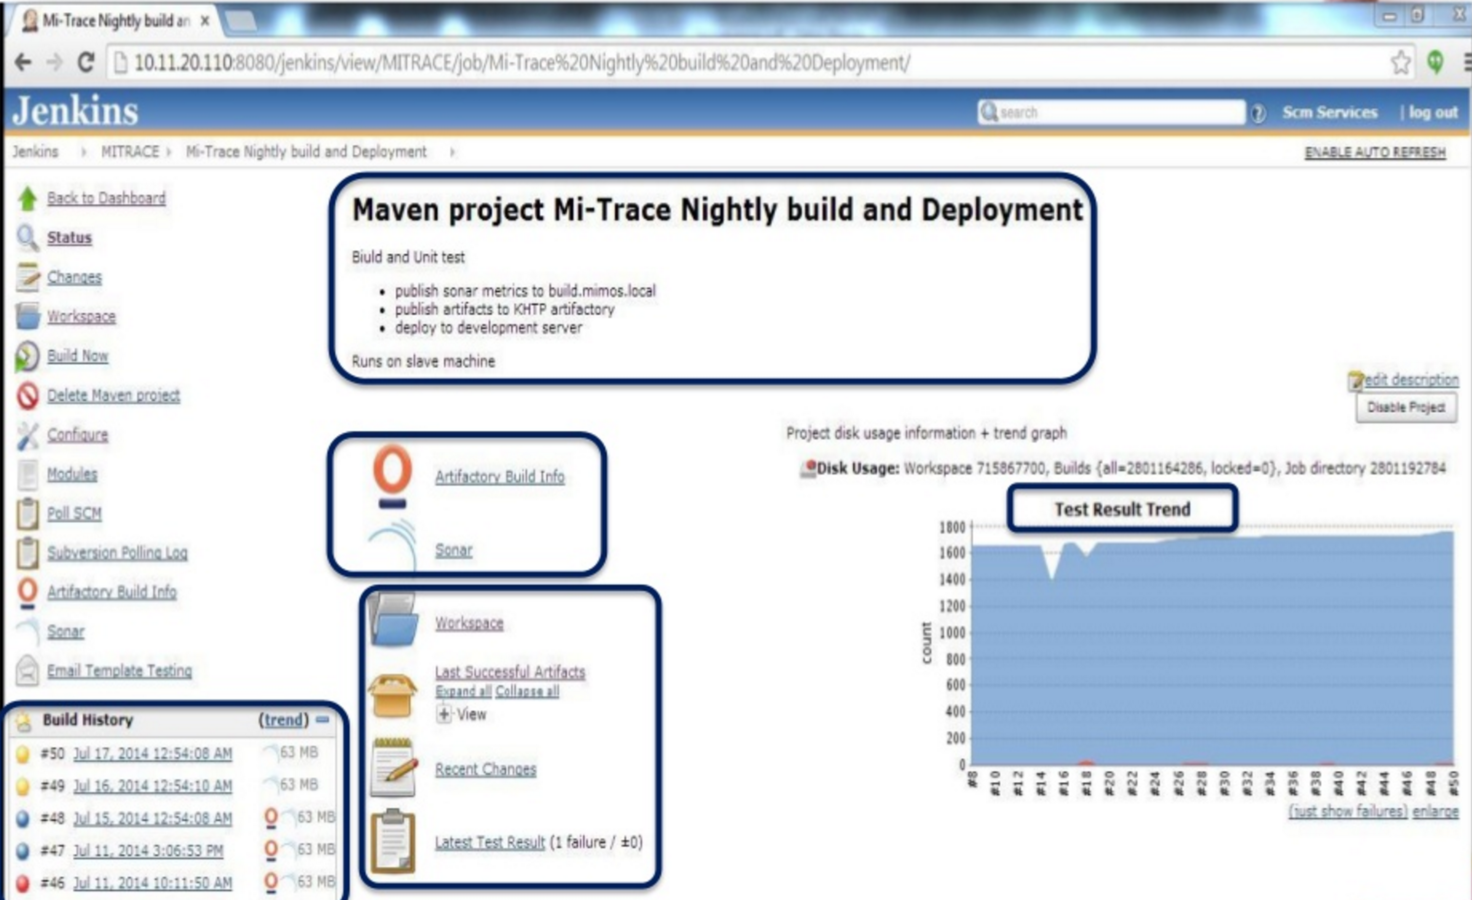
Task: Click the large Artifactory ring icon
Action: 392,476
